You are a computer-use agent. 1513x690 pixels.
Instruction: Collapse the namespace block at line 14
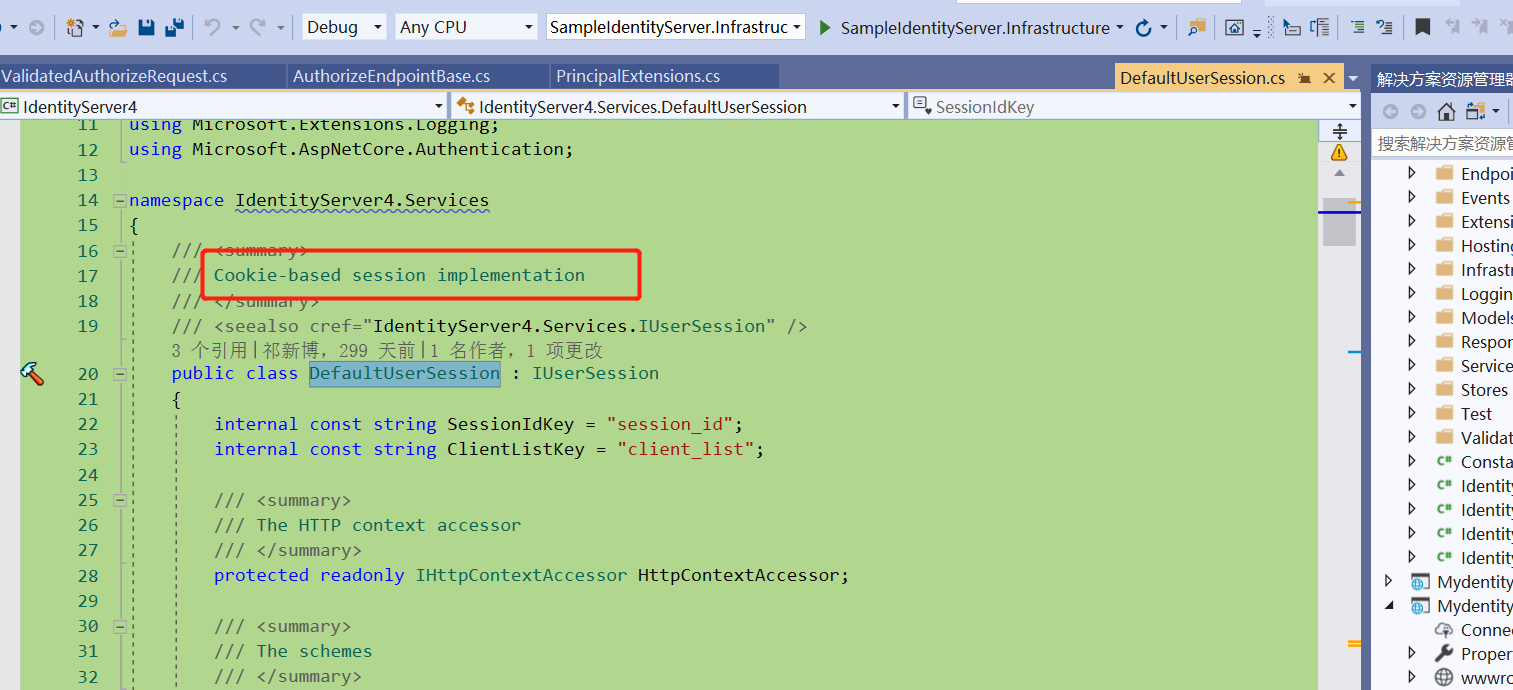tap(120, 200)
